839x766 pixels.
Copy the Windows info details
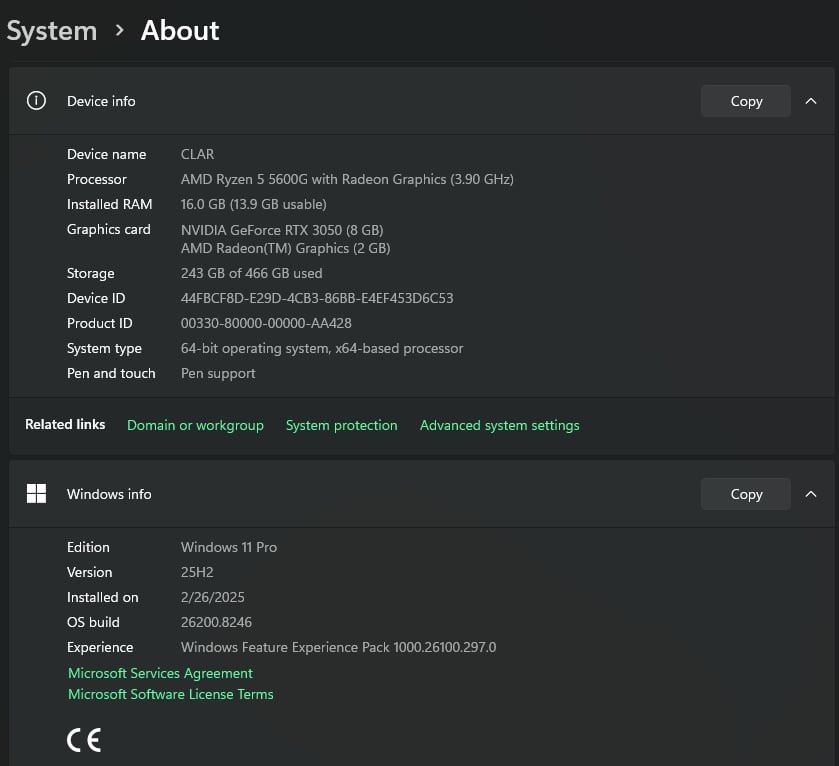click(x=746, y=494)
